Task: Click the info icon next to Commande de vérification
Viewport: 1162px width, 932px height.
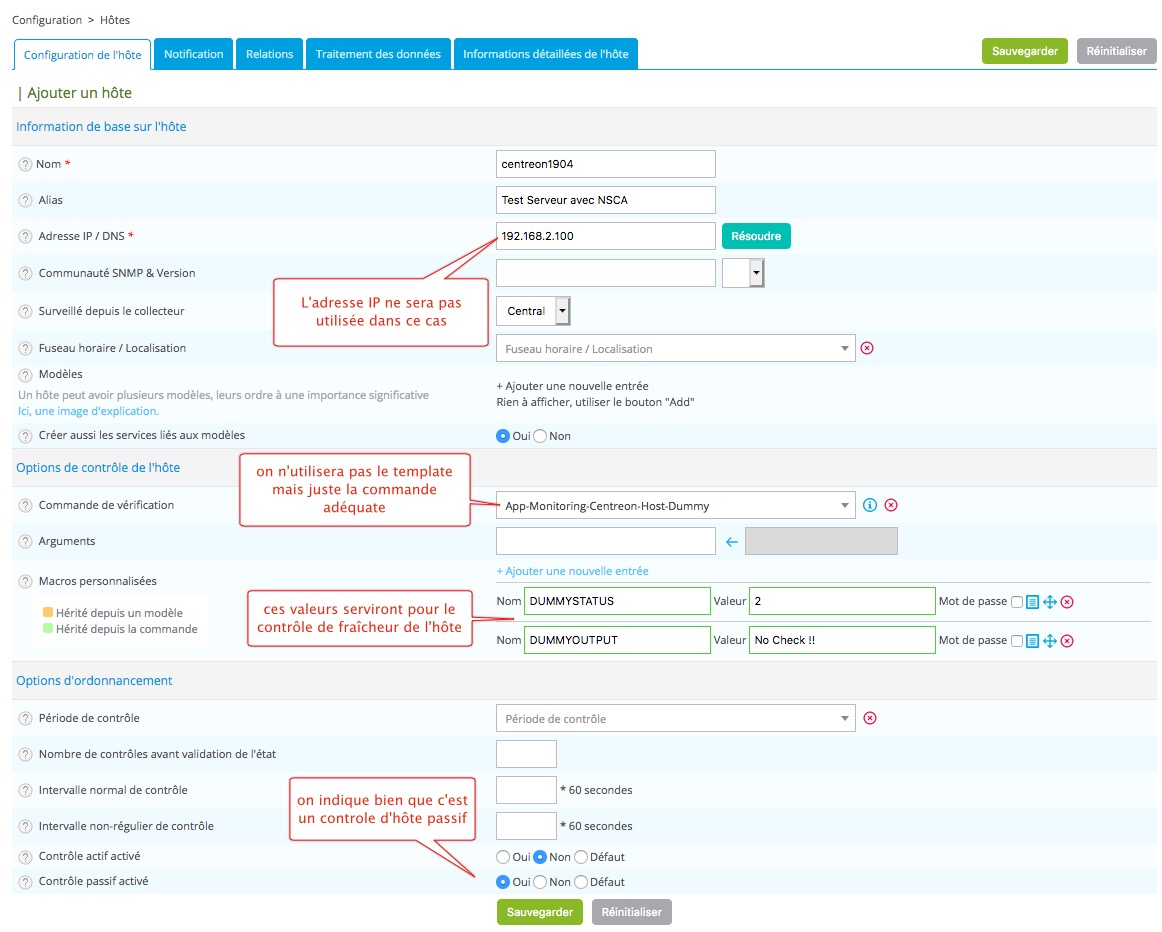Action: [869, 505]
